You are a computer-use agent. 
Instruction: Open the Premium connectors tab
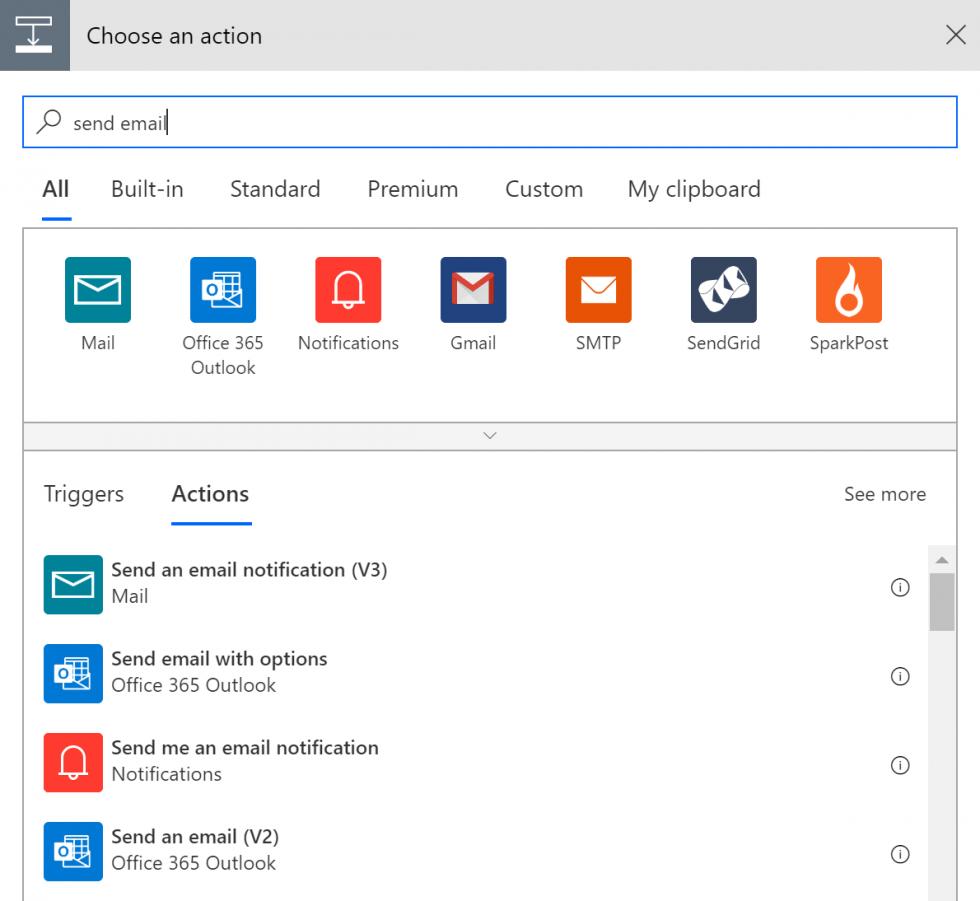tap(412, 189)
